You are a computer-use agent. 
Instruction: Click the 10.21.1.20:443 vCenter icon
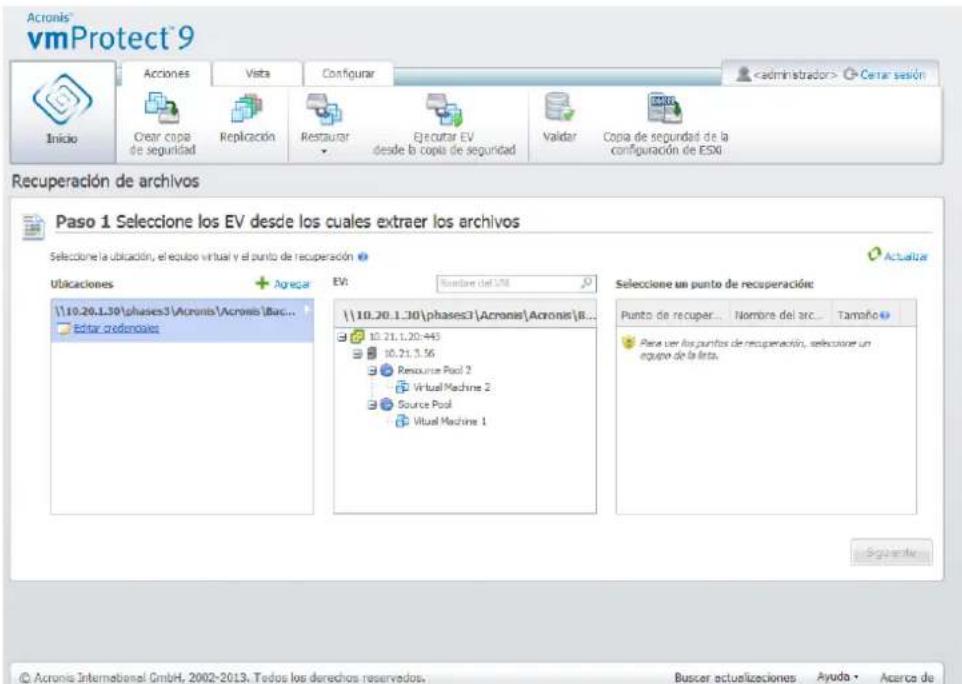pos(357,336)
